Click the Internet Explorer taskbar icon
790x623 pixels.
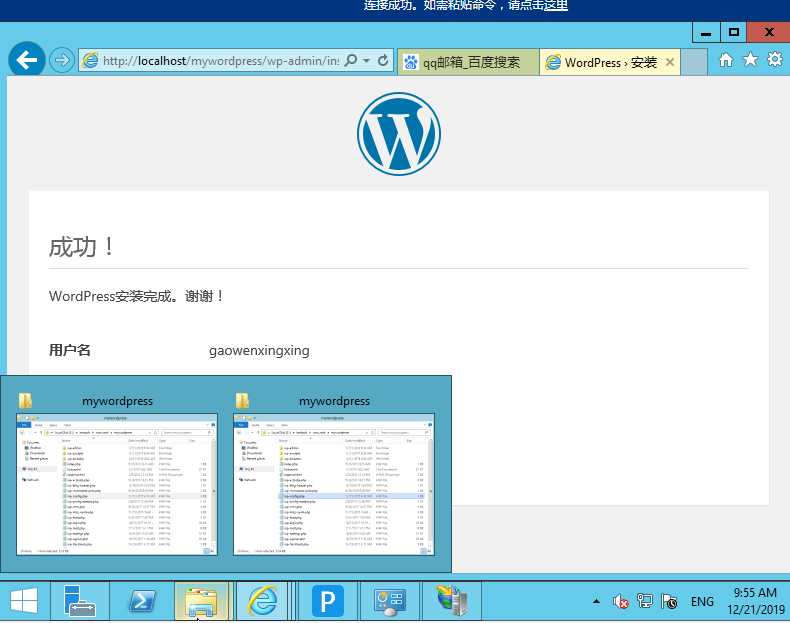pos(262,601)
